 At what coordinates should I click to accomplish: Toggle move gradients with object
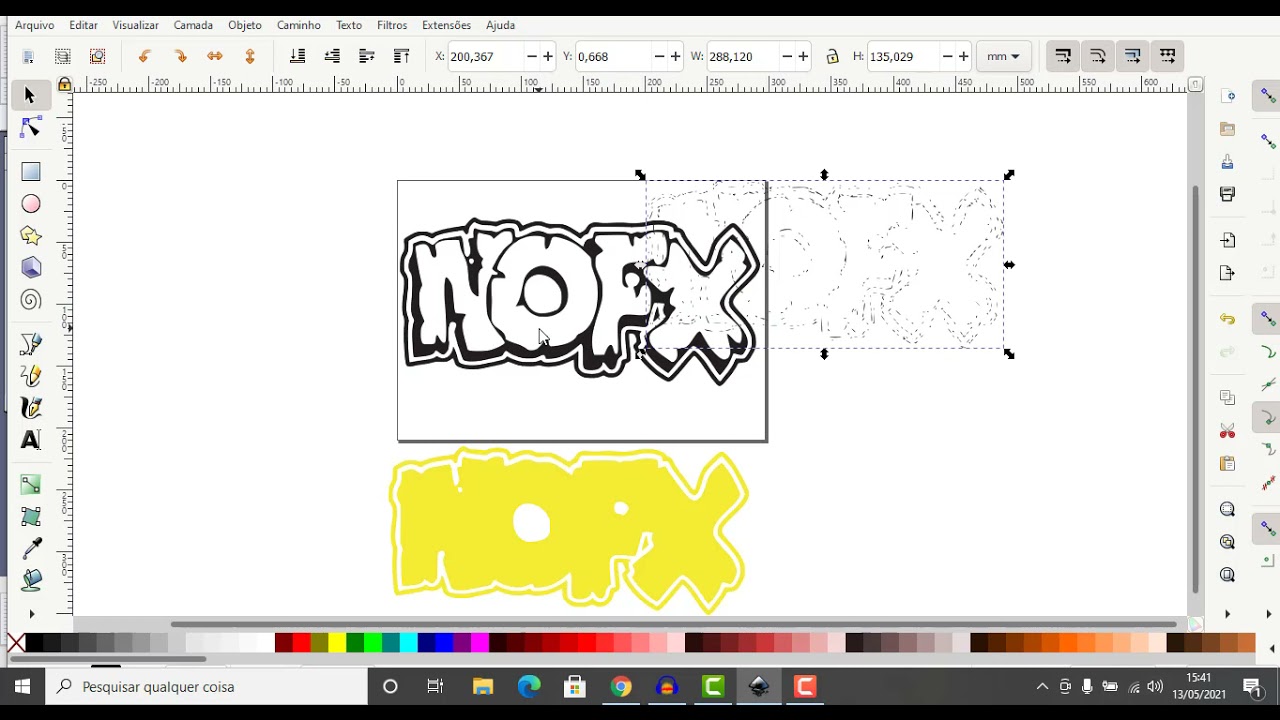1132,56
